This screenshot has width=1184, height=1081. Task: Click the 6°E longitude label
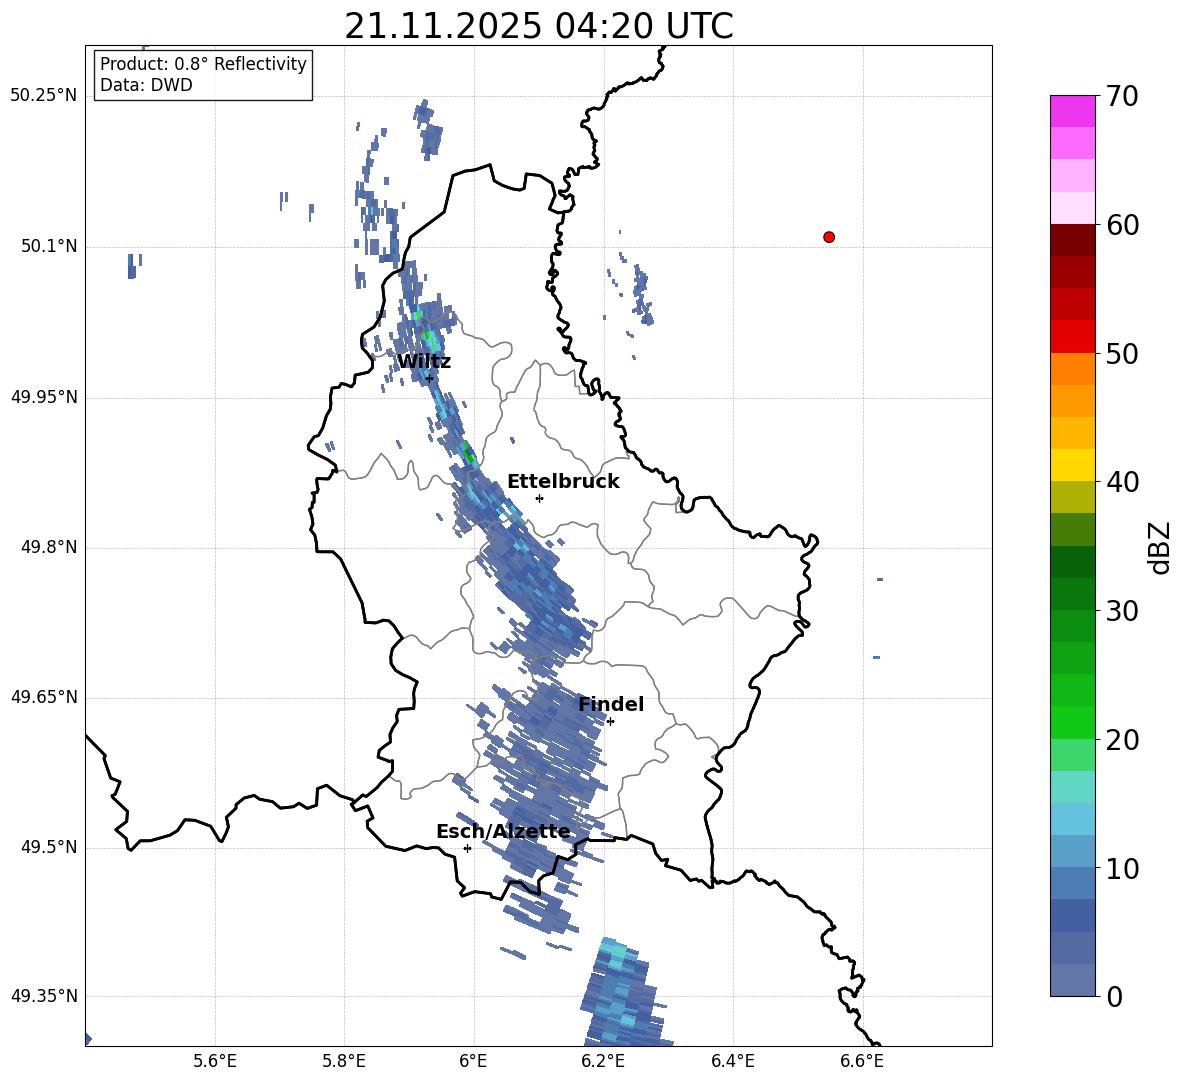pos(473,1061)
